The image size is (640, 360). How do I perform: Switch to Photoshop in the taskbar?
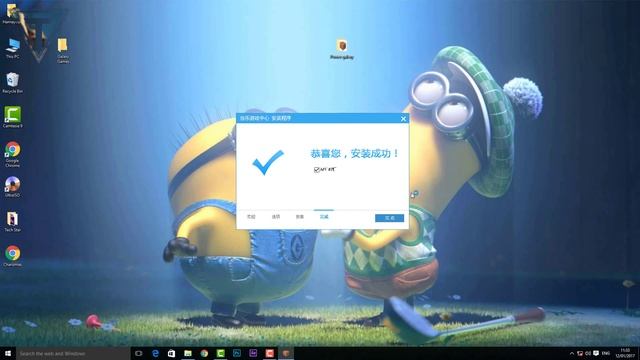point(237,353)
